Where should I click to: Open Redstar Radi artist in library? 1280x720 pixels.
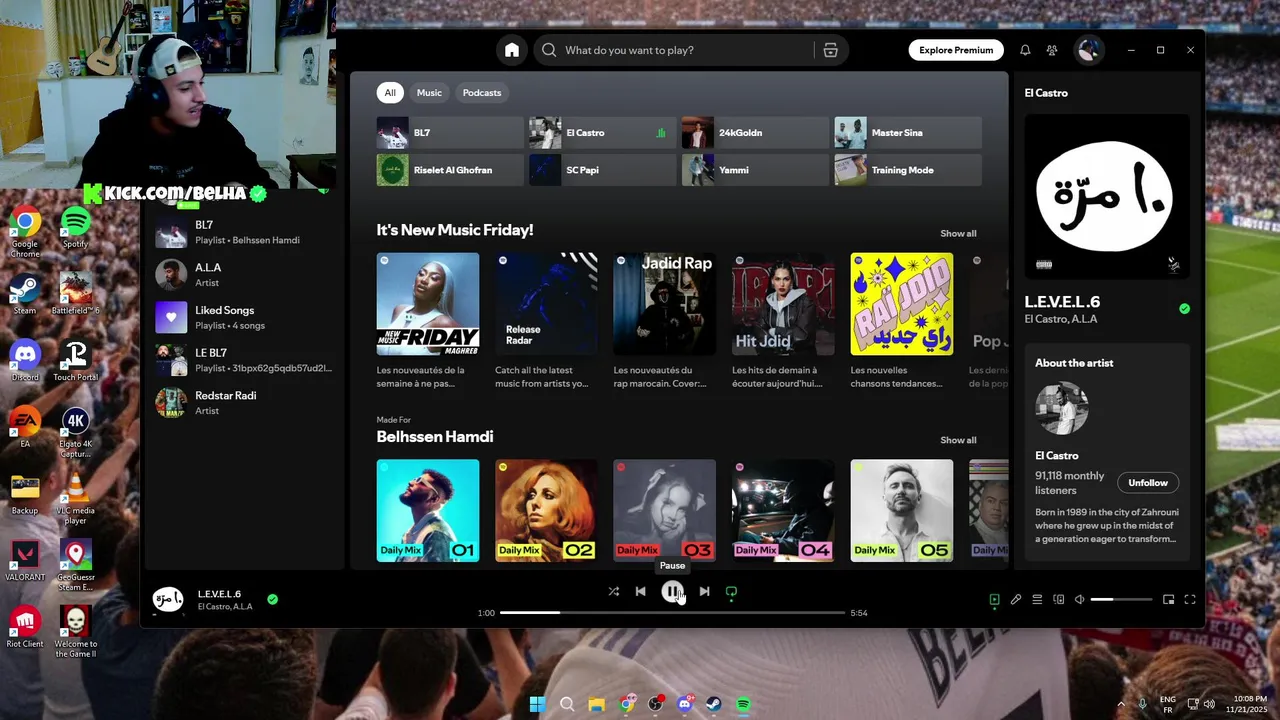pos(244,402)
